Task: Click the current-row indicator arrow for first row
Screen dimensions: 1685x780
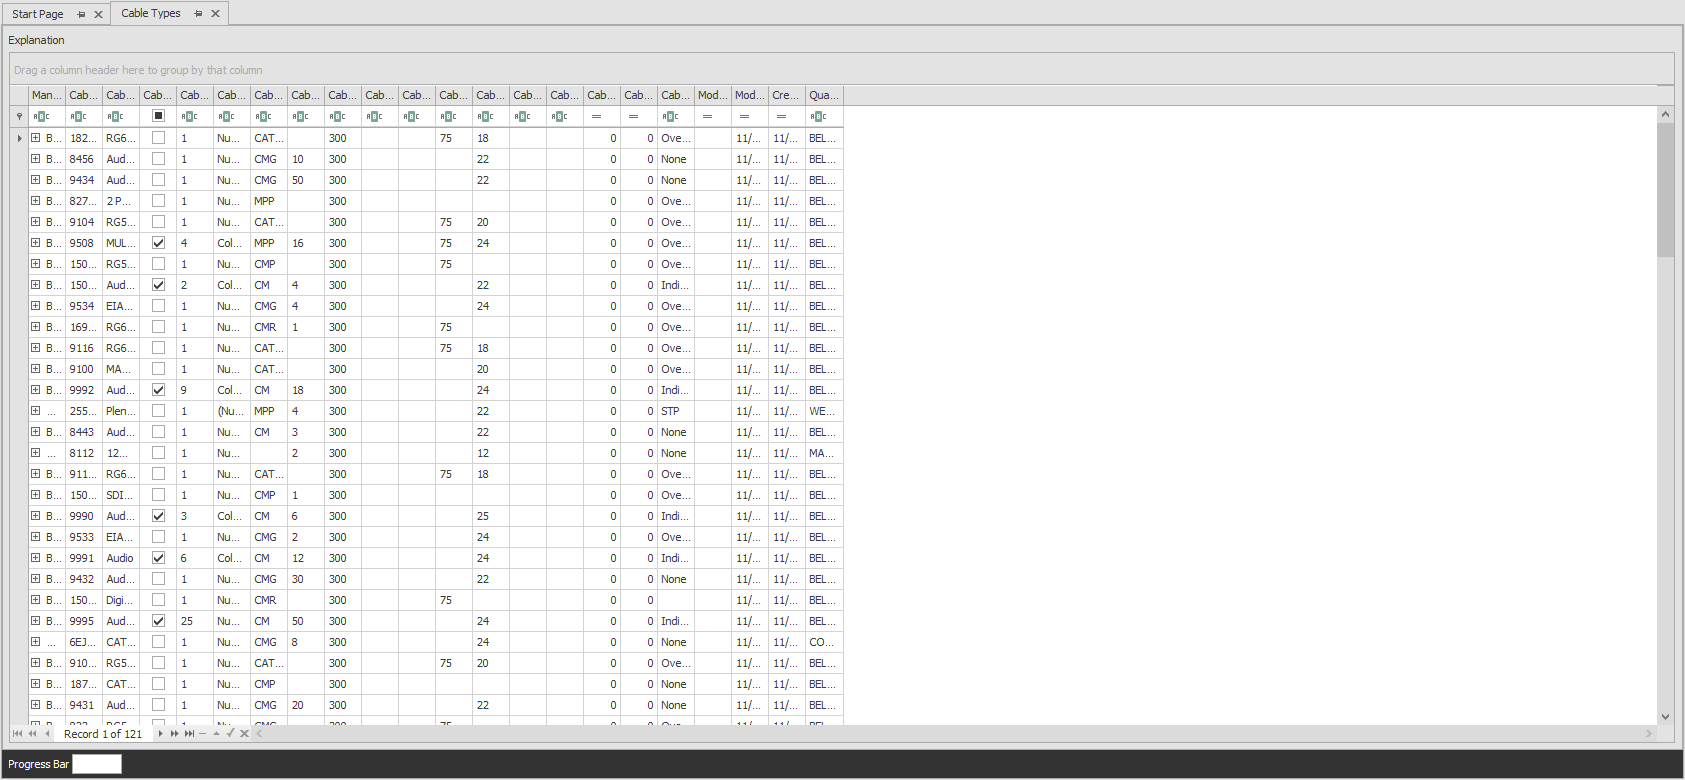Action: click(19, 138)
